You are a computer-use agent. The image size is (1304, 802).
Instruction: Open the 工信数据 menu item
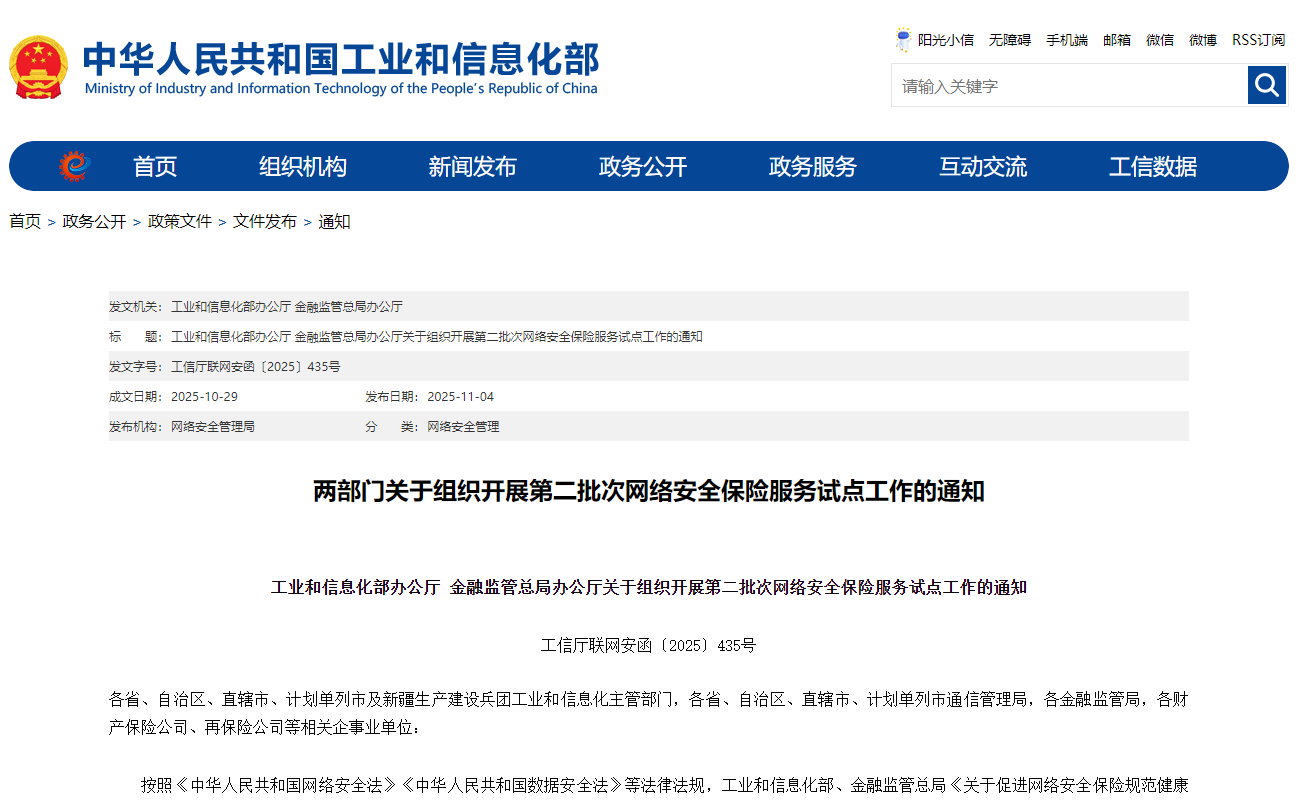click(x=1153, y=167)
